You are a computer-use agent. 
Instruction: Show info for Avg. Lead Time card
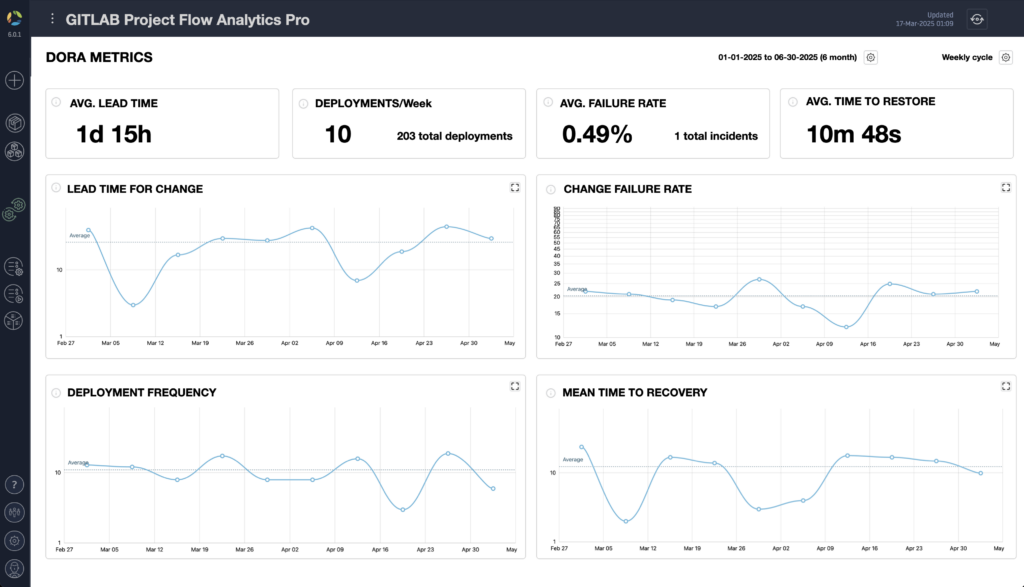(x=56, y=102)
